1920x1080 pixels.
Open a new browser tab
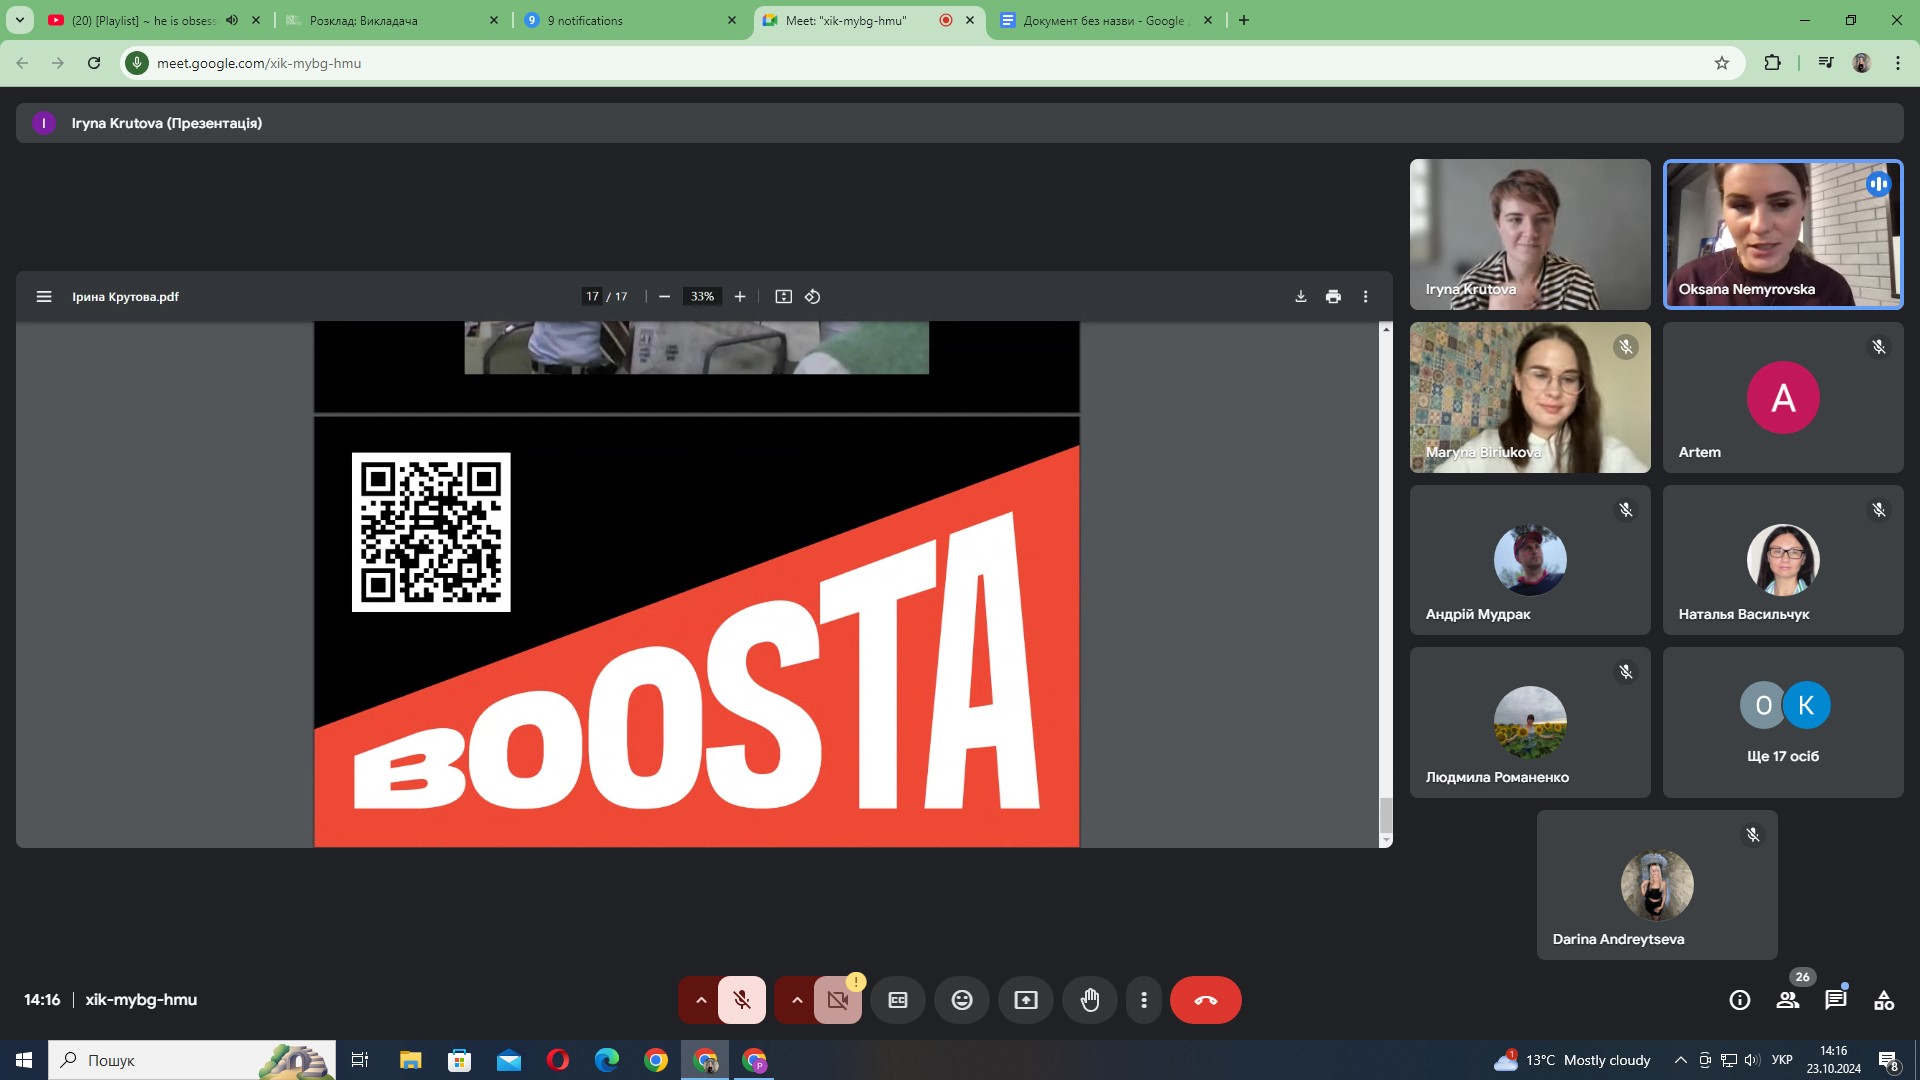[x=1244, y=20]
